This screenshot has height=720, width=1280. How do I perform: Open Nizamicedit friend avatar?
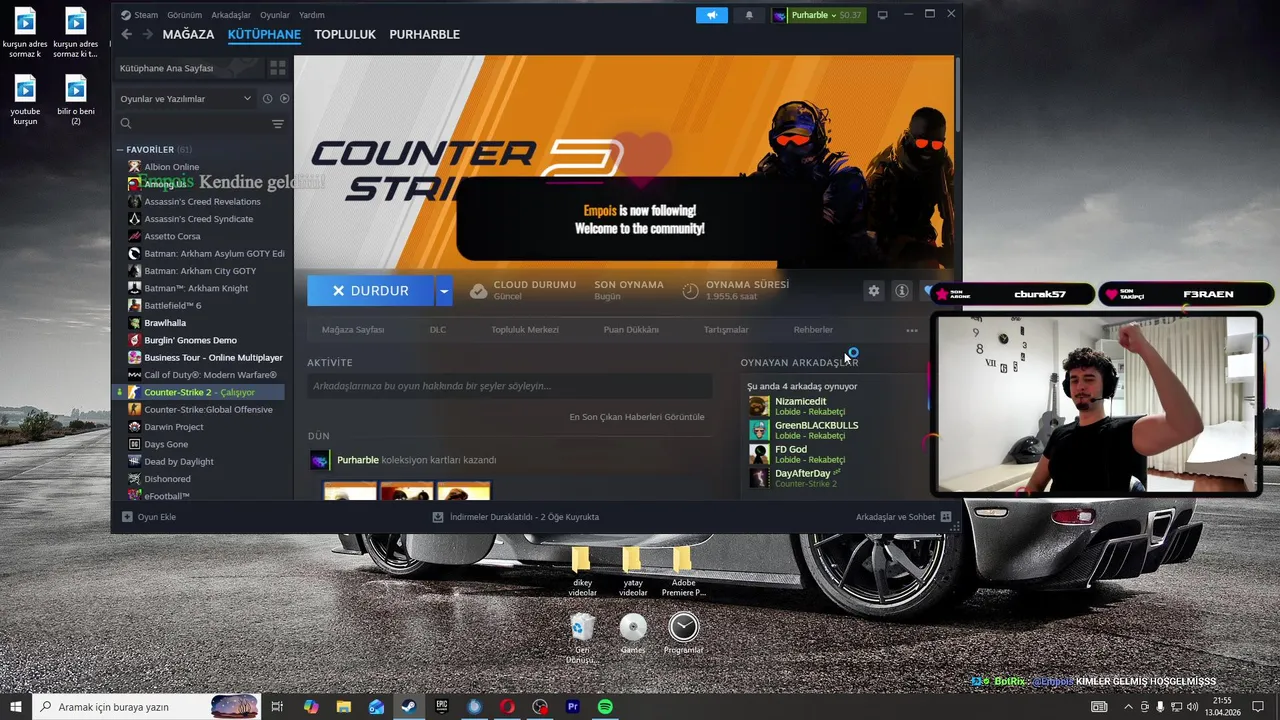pos(759,406)
